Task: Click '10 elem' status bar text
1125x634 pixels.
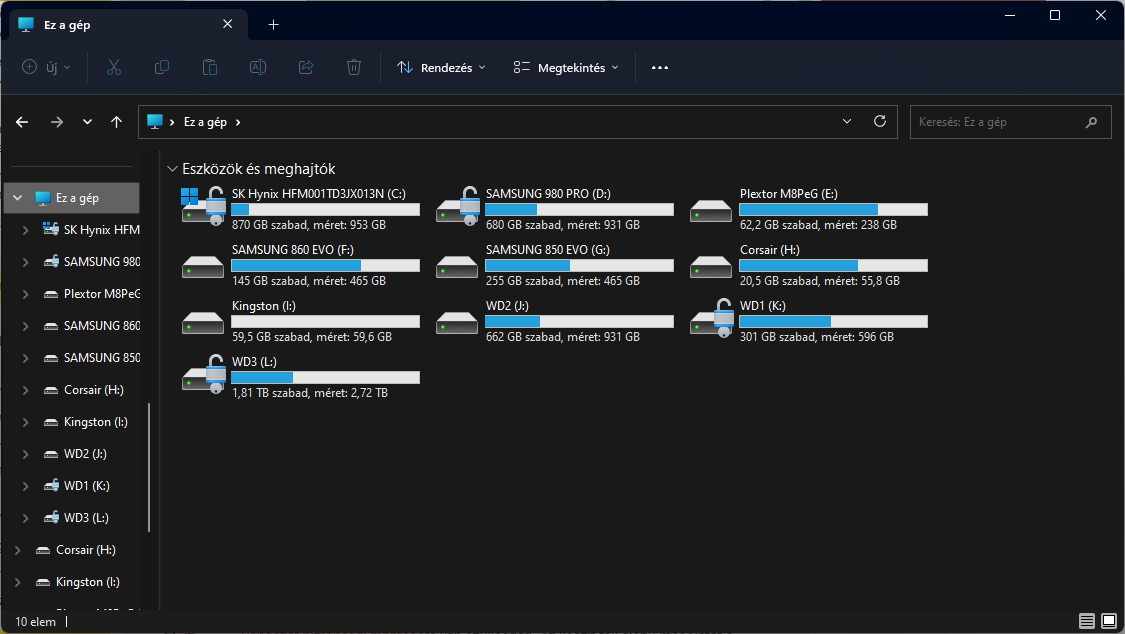Action: pos(35,622)
